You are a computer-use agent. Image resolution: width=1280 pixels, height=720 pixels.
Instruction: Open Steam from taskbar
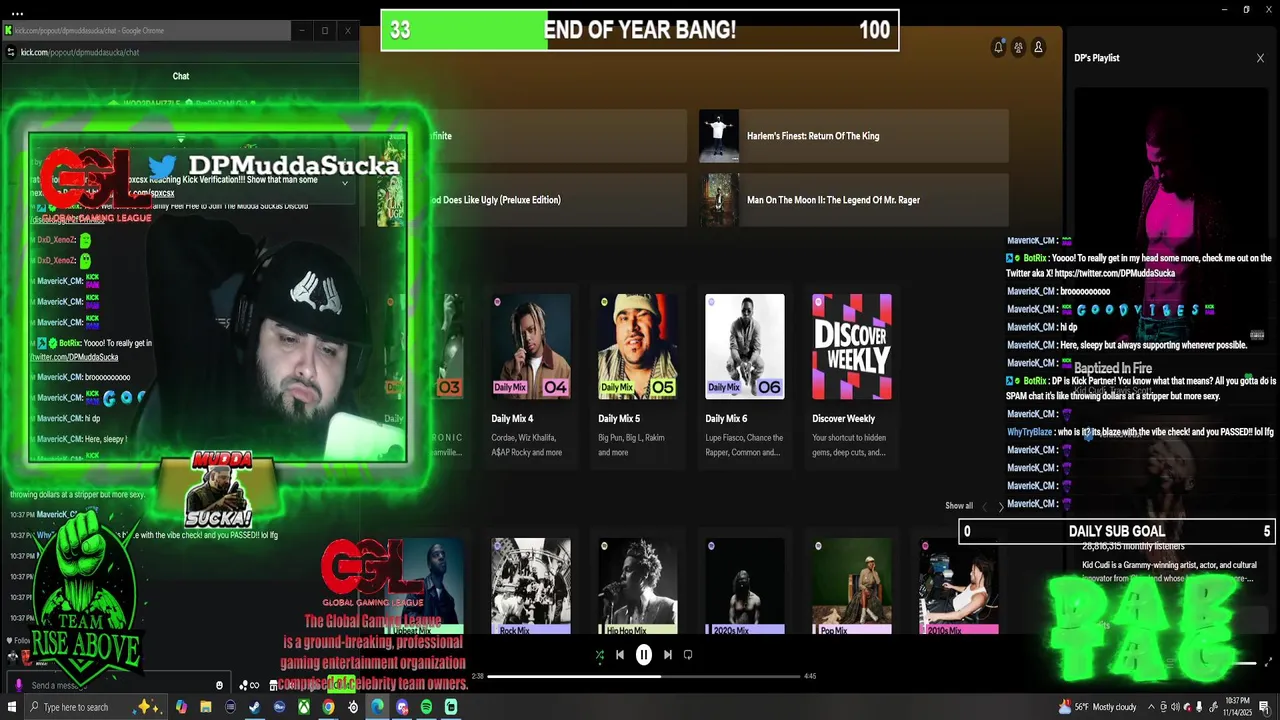point(254,707)
